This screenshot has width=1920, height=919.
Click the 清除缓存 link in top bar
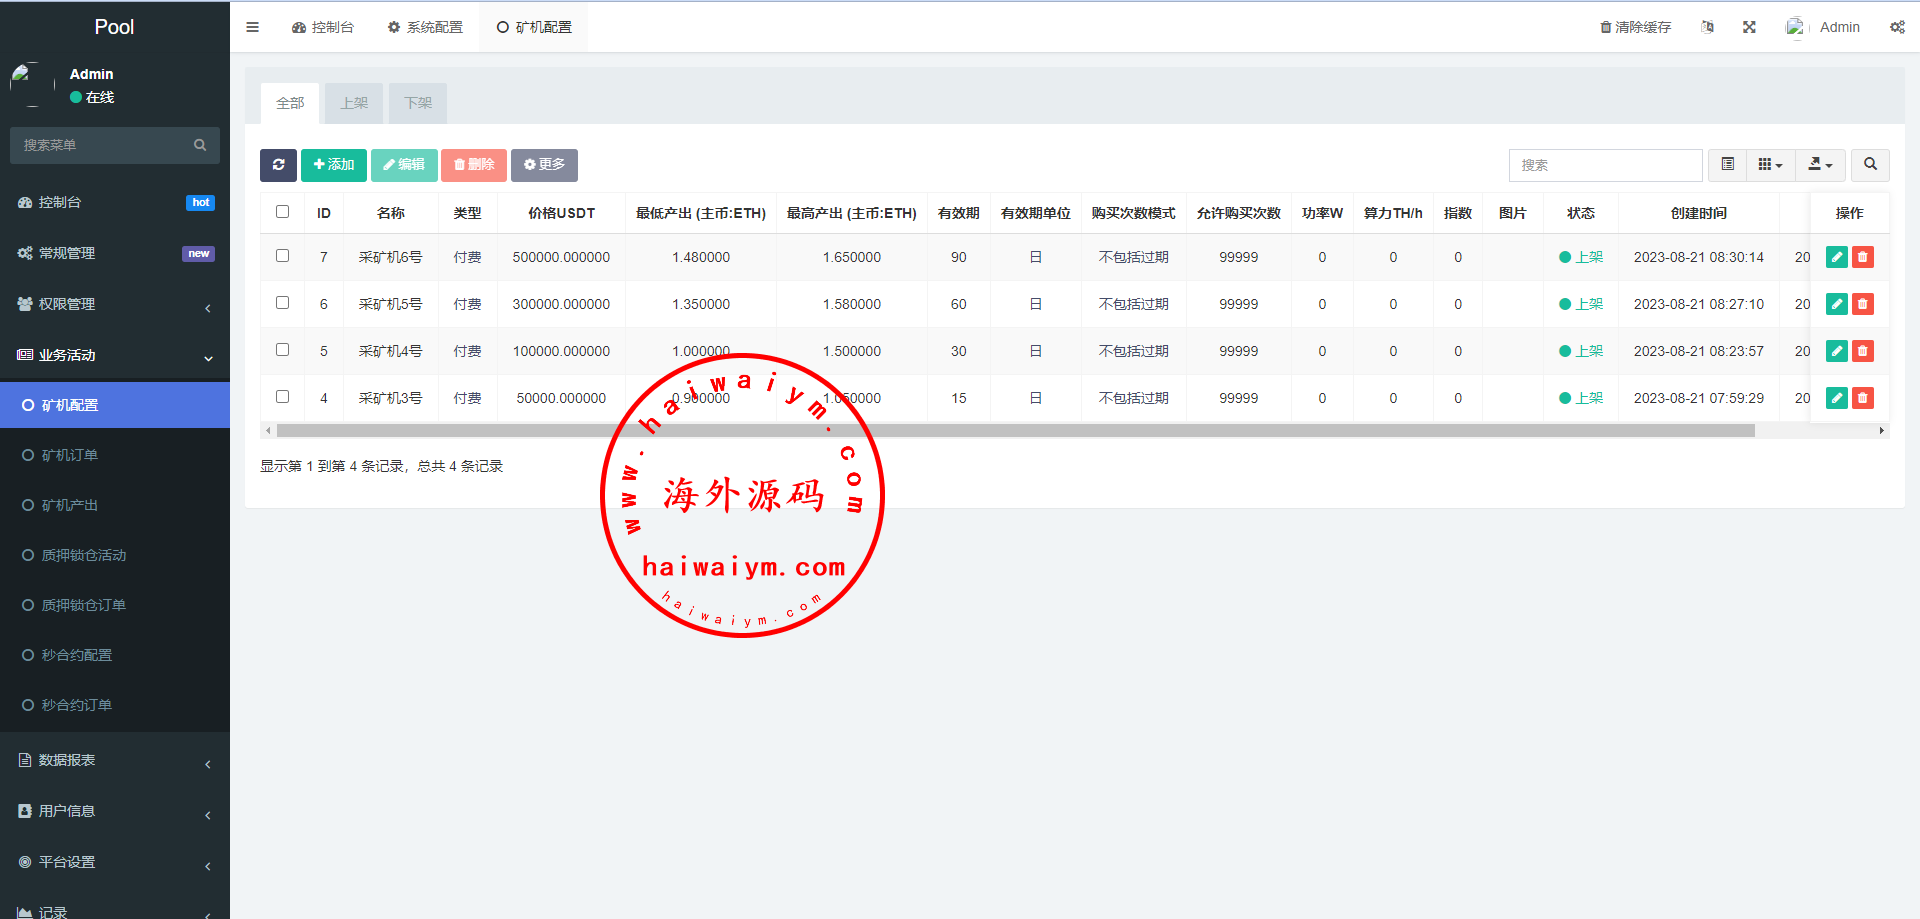(1635, 27)
